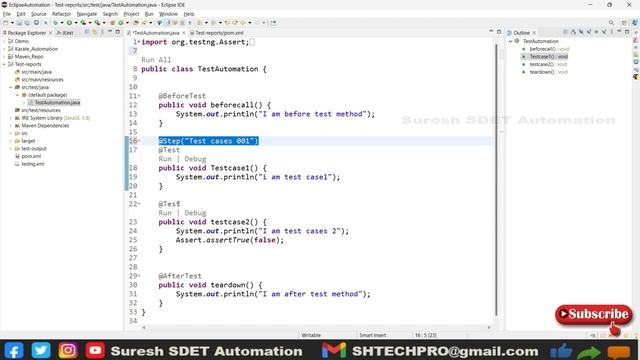Screen dimensions: 640x360
Task: Open Package Explorer view menu dots
Action: 102,32
